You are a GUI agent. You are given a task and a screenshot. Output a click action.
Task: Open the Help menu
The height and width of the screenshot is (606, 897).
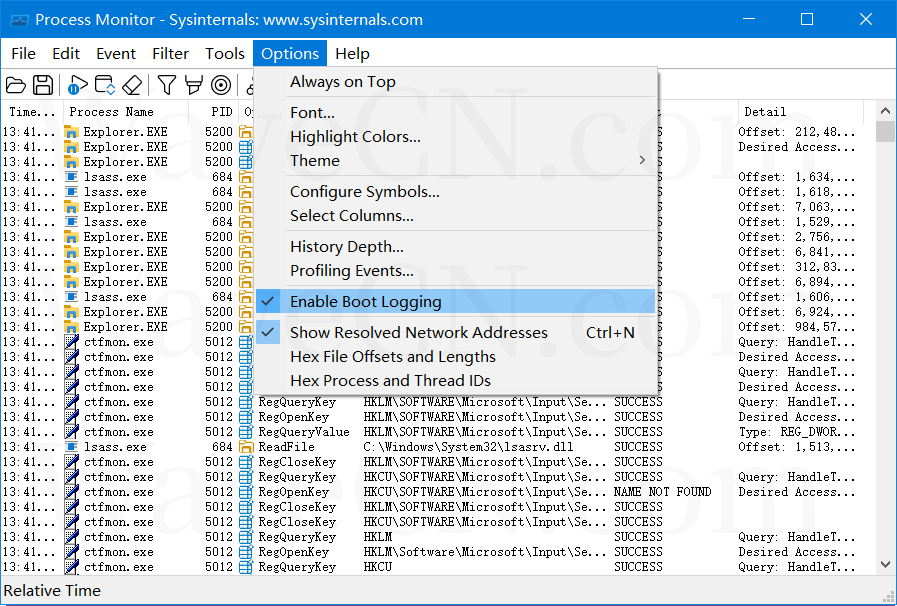click(x=352, y=54)
